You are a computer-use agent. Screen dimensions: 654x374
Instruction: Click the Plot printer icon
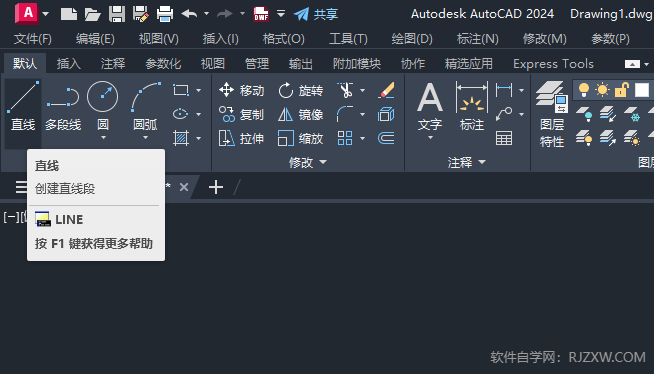[x=165, y=14]
